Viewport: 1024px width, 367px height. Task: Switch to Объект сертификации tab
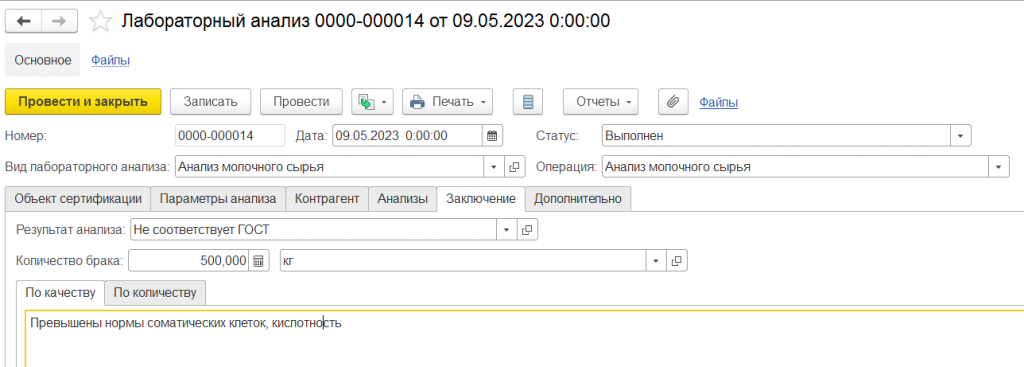78,199
